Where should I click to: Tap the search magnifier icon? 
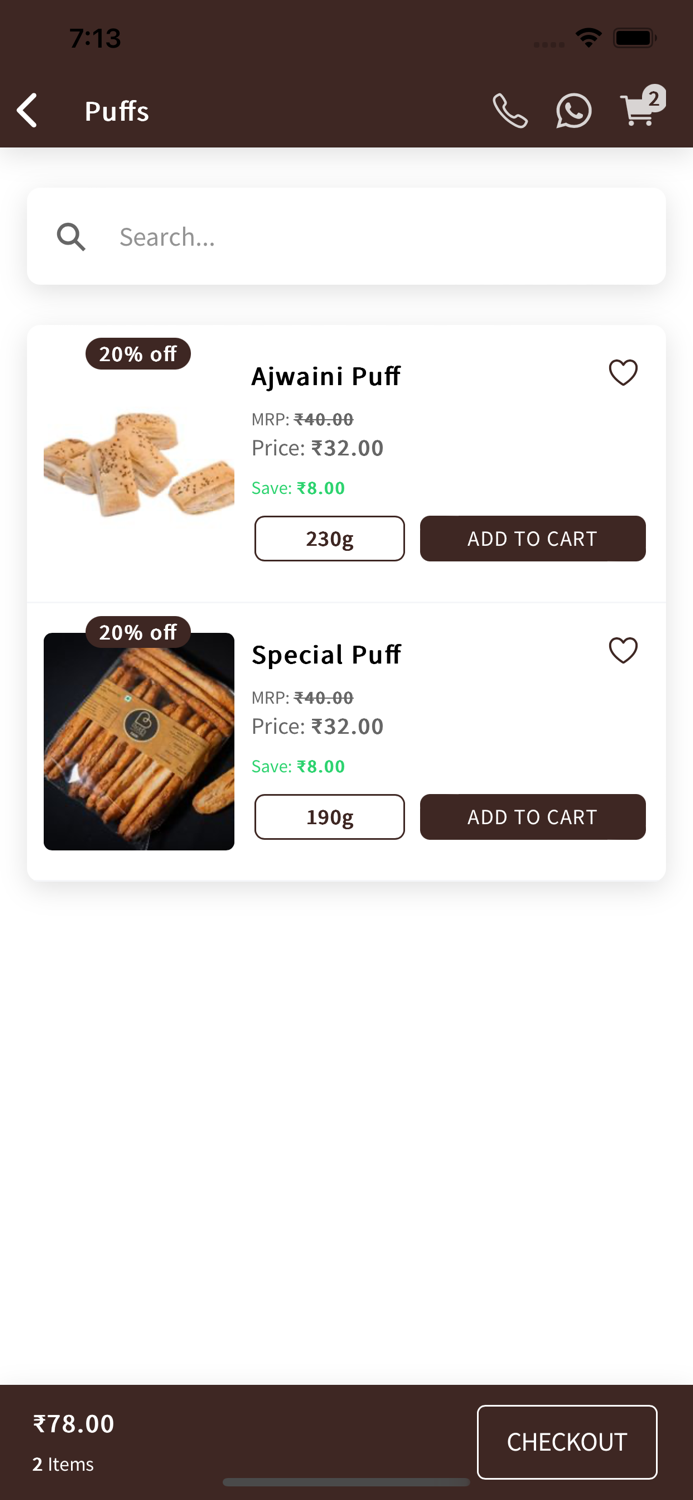tap(71, 237)
